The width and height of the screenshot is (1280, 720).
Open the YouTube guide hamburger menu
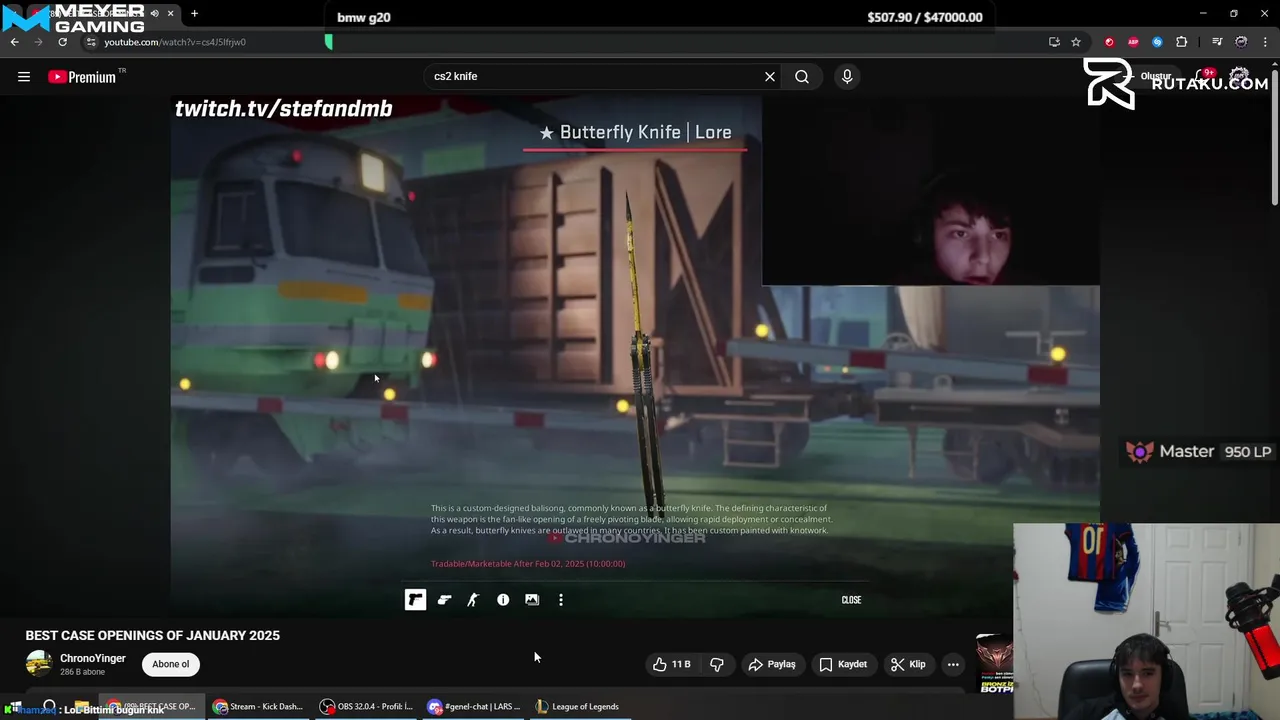pyautogui.click(x=24, y=77)
